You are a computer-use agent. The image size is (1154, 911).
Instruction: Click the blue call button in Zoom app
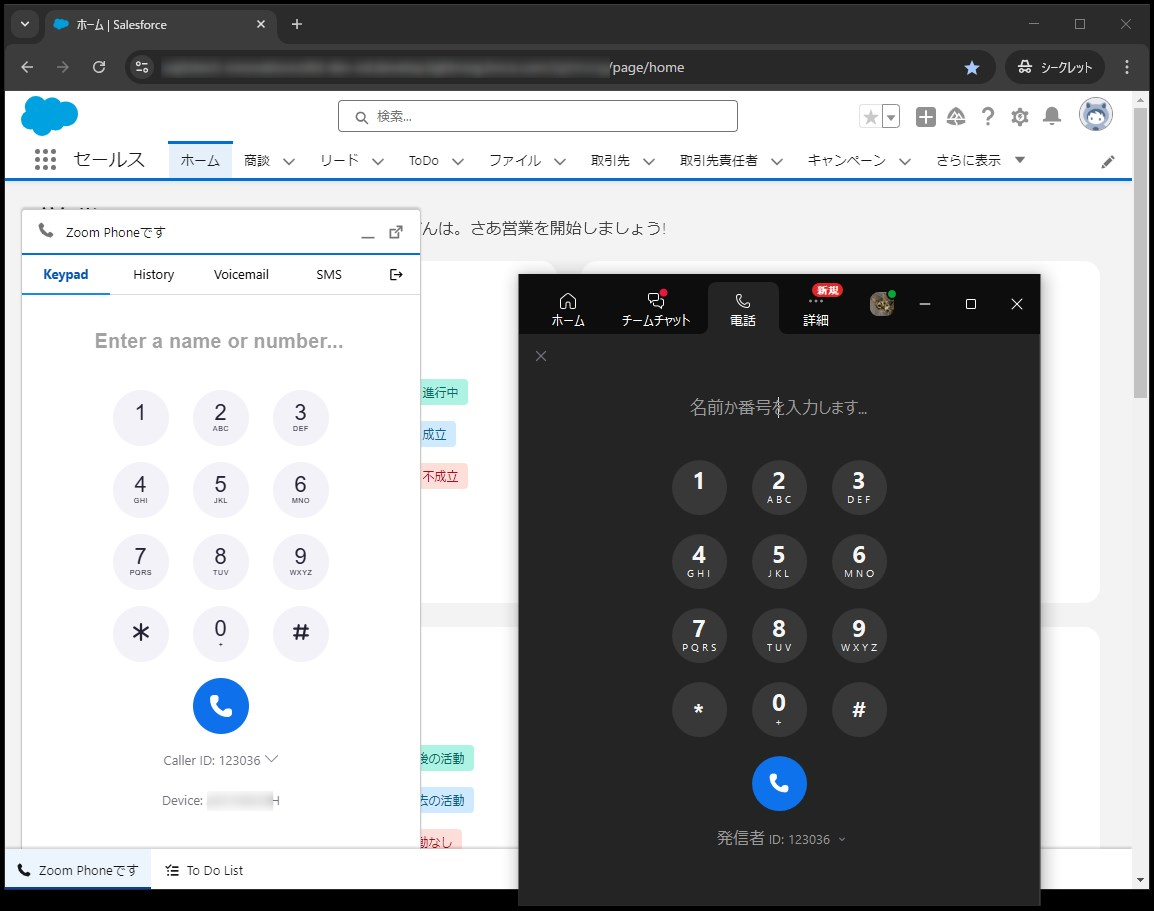tap(779, 784)
